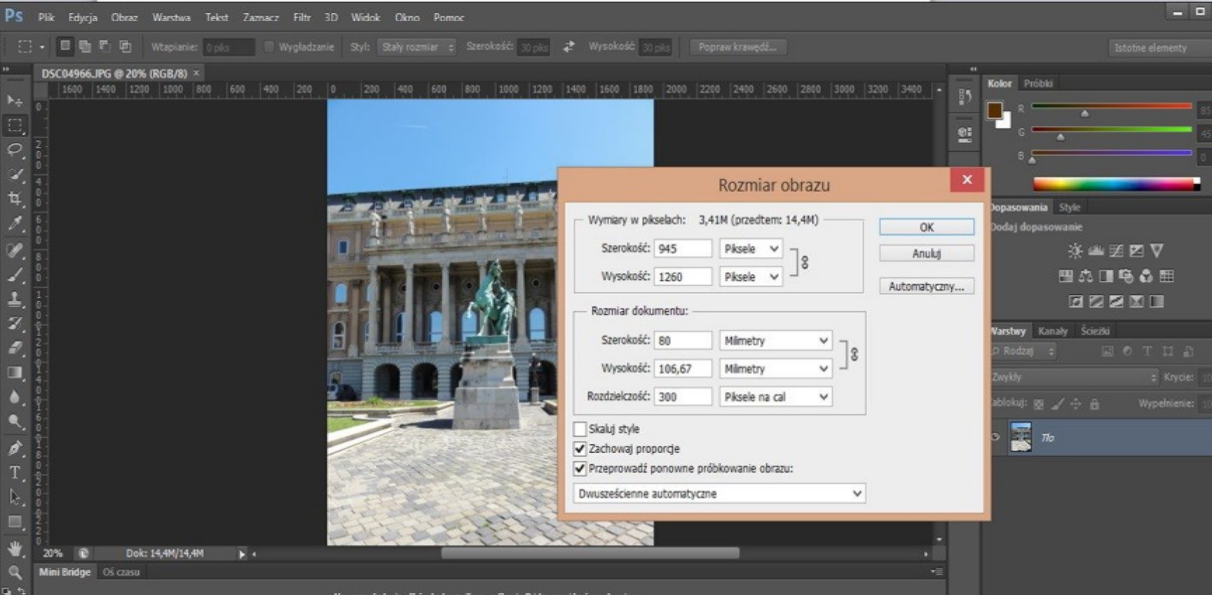Switch to the Kanały tab
Image resolution: width=1212 pixels, height=595 pixels.
(x=1052, y=331)
